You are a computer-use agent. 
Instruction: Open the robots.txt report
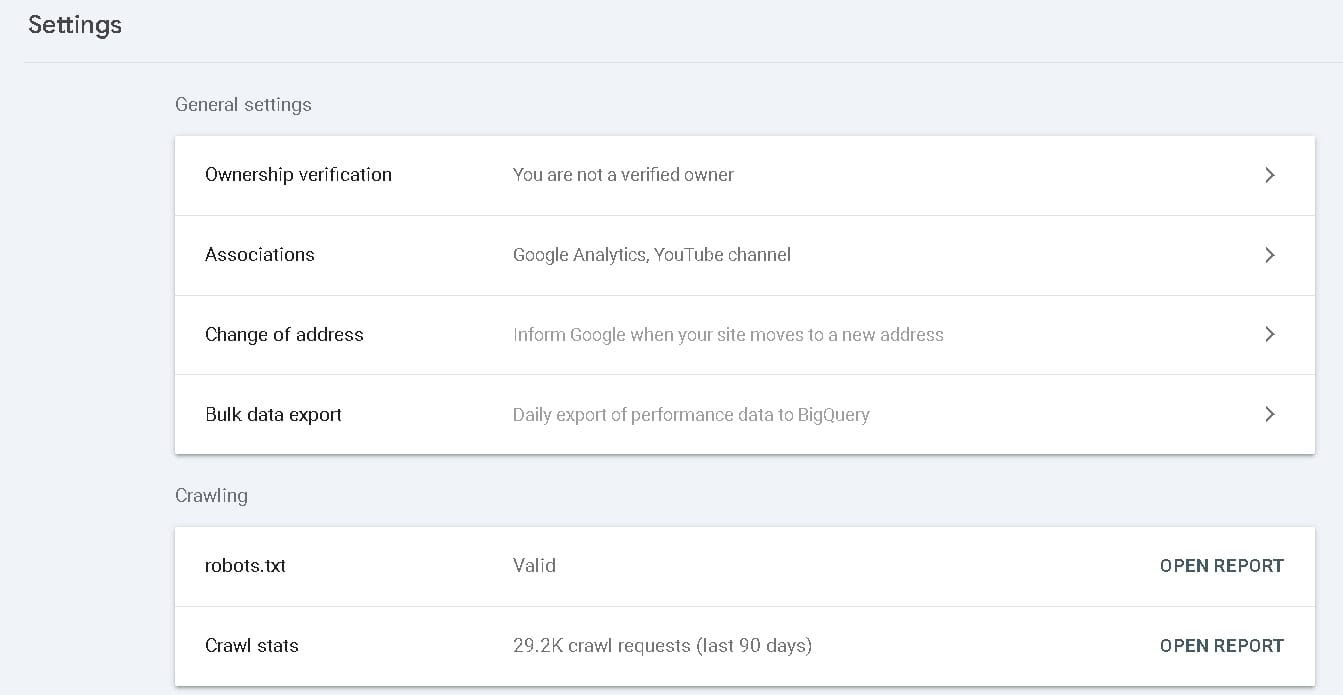1221,565
